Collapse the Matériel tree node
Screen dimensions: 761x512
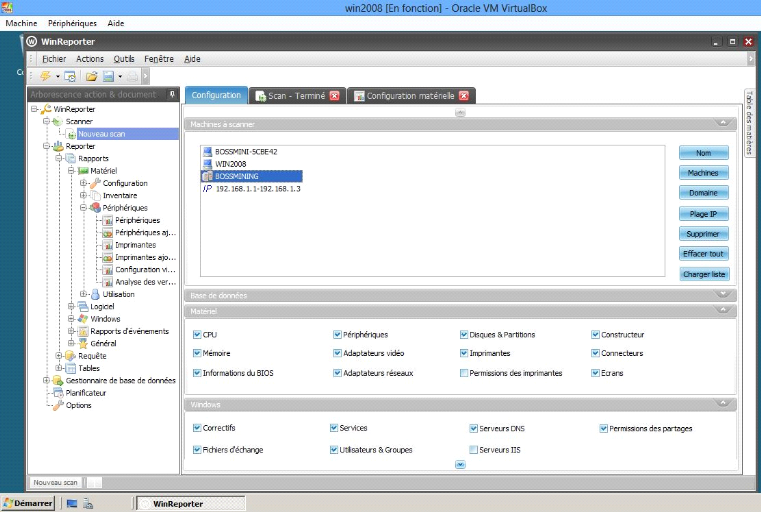point(71,171)
